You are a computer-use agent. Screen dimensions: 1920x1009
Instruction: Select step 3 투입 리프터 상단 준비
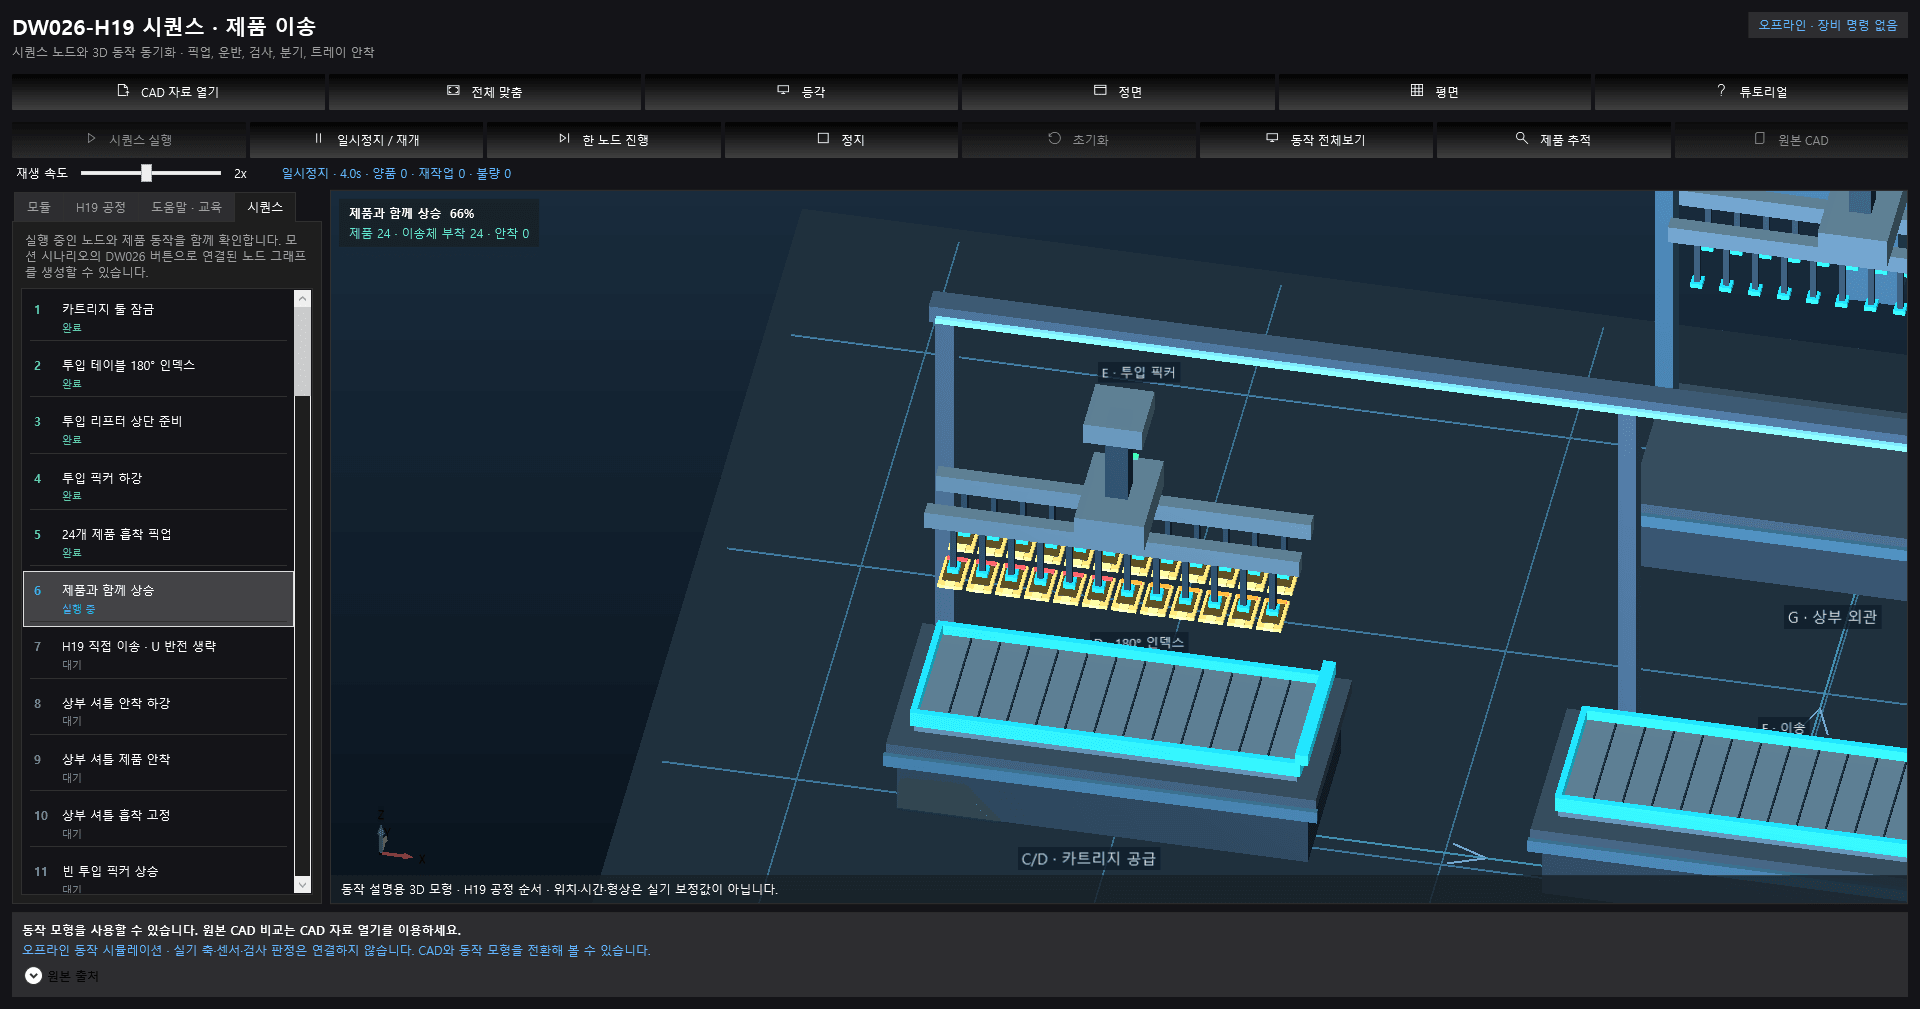(x=158, y=430)
